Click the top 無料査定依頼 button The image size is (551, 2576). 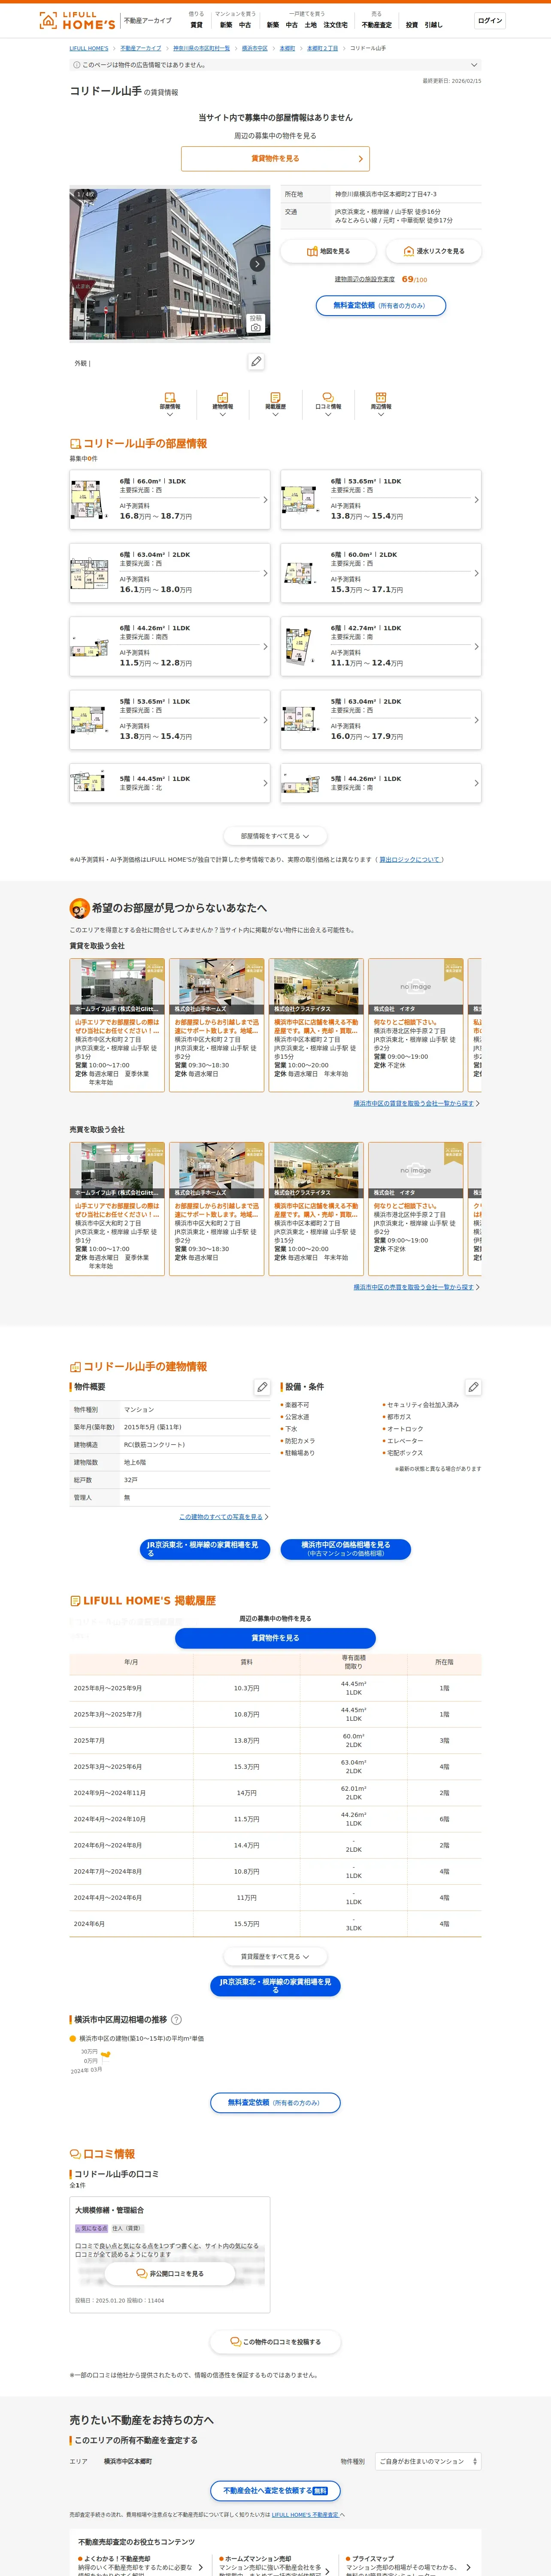coord(381,306)
